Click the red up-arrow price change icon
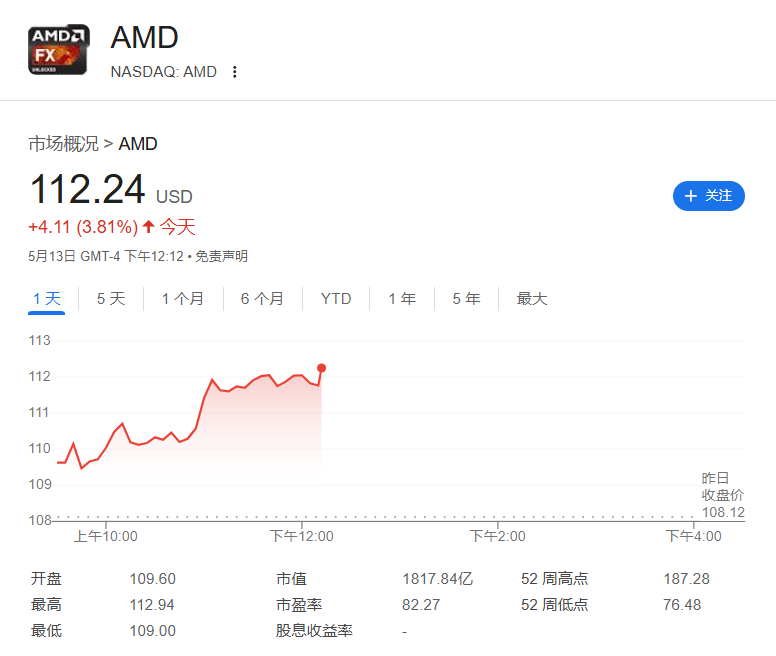776x656 pixels. 149,227
